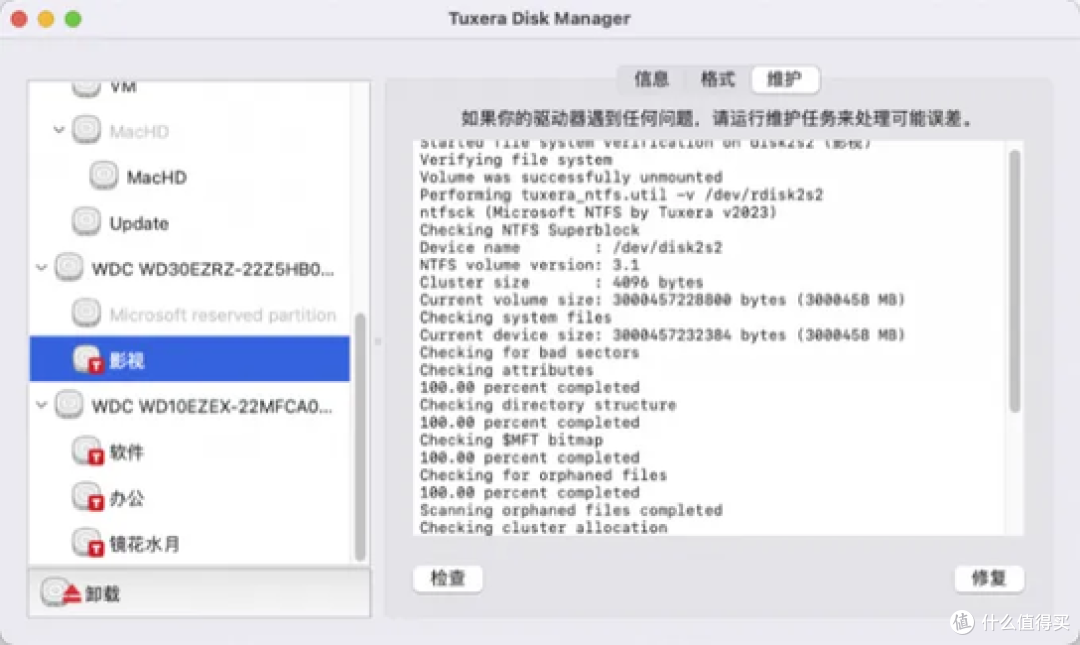This screenshot has height=645, width=1080.
Task: Click the 'Current device size' log line
Action: (662, 335)
